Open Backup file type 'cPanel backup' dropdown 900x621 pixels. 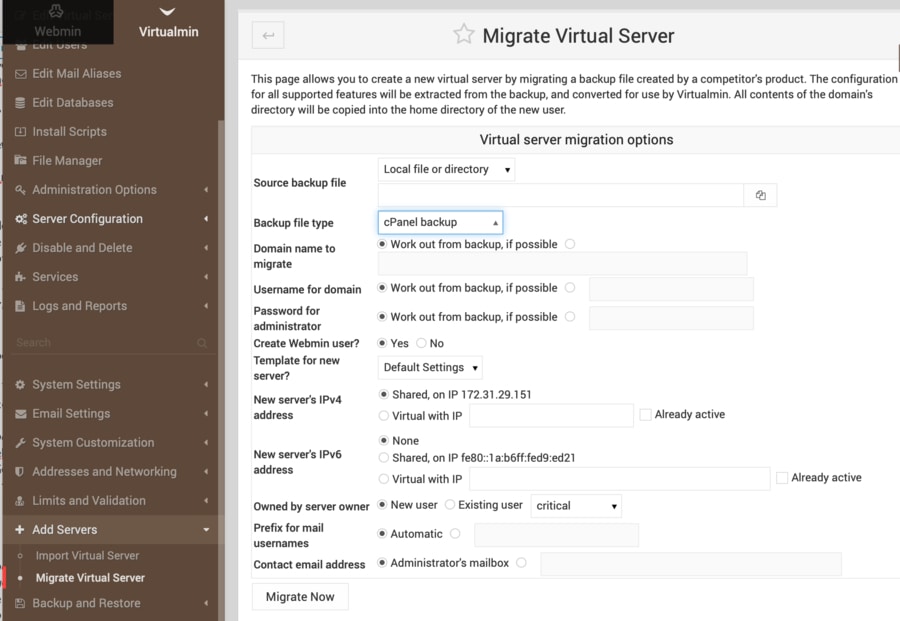pos(440,222)
